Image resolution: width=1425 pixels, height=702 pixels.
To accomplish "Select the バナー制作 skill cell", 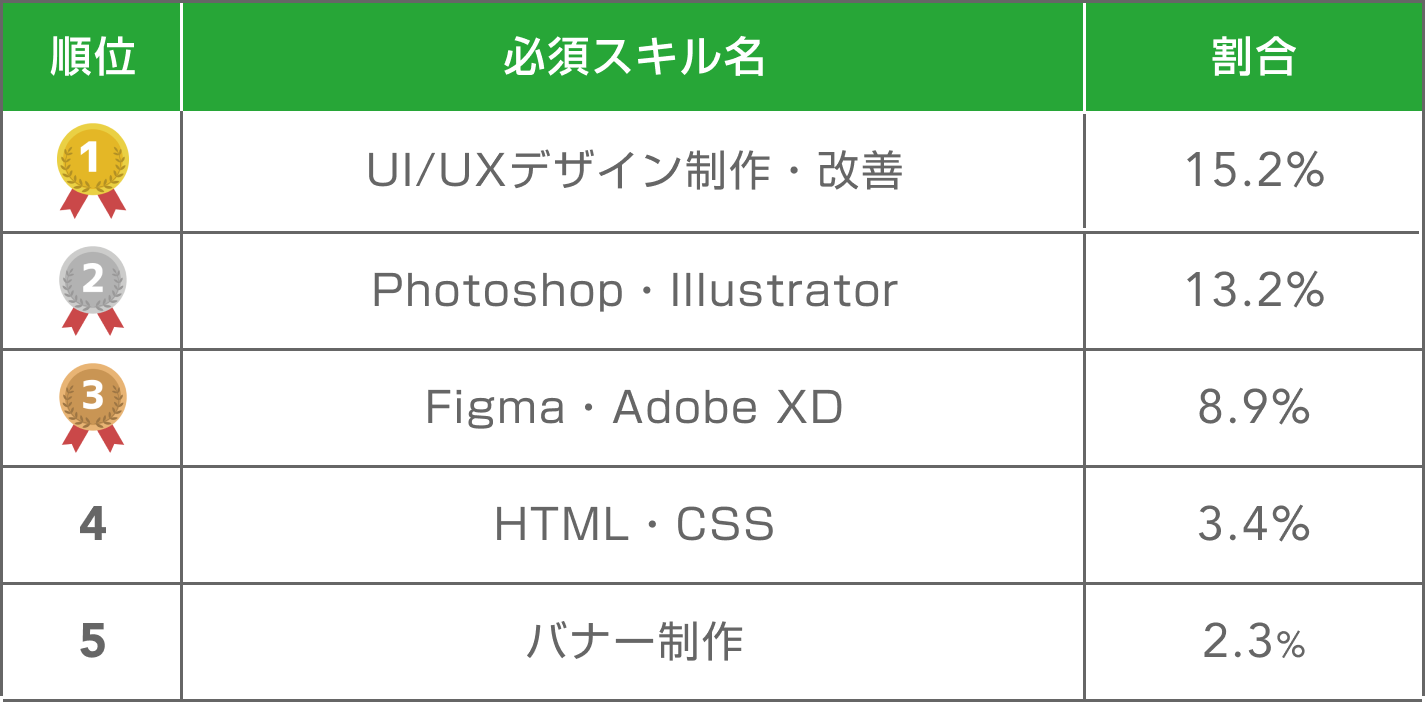I will coord(634,642).
